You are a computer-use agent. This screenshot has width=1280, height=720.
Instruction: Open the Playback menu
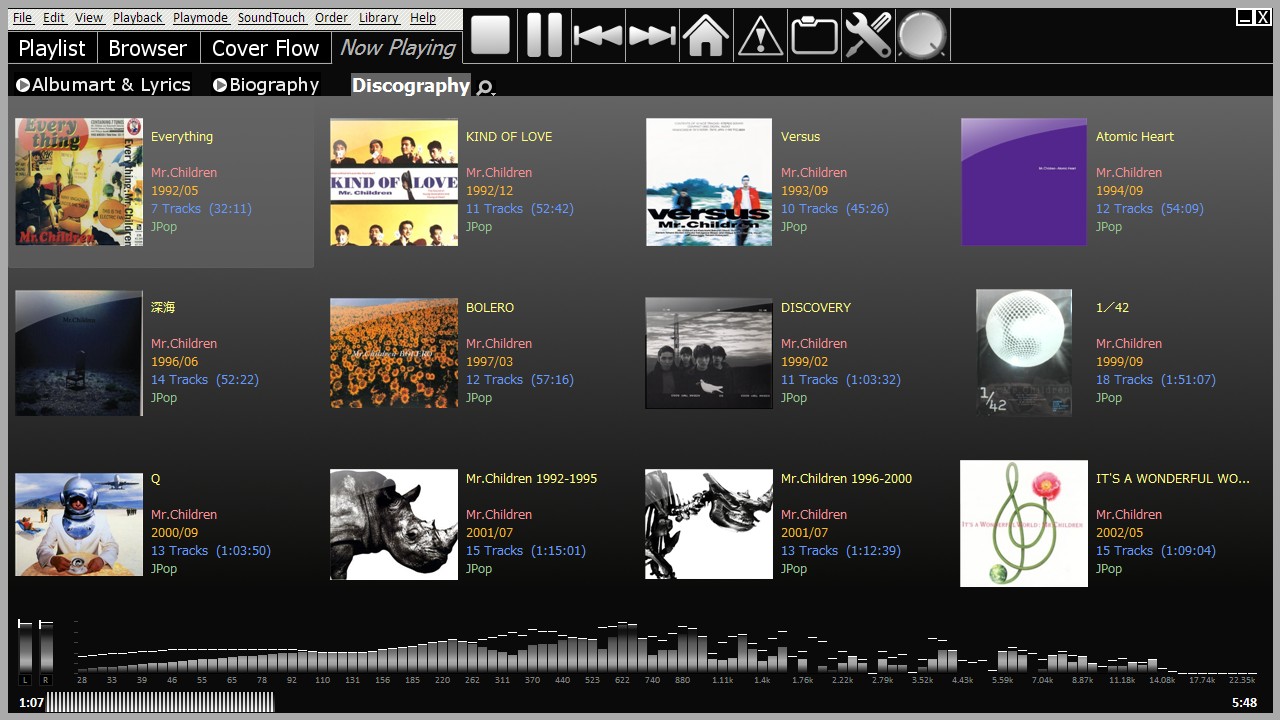tap(138, 18)
